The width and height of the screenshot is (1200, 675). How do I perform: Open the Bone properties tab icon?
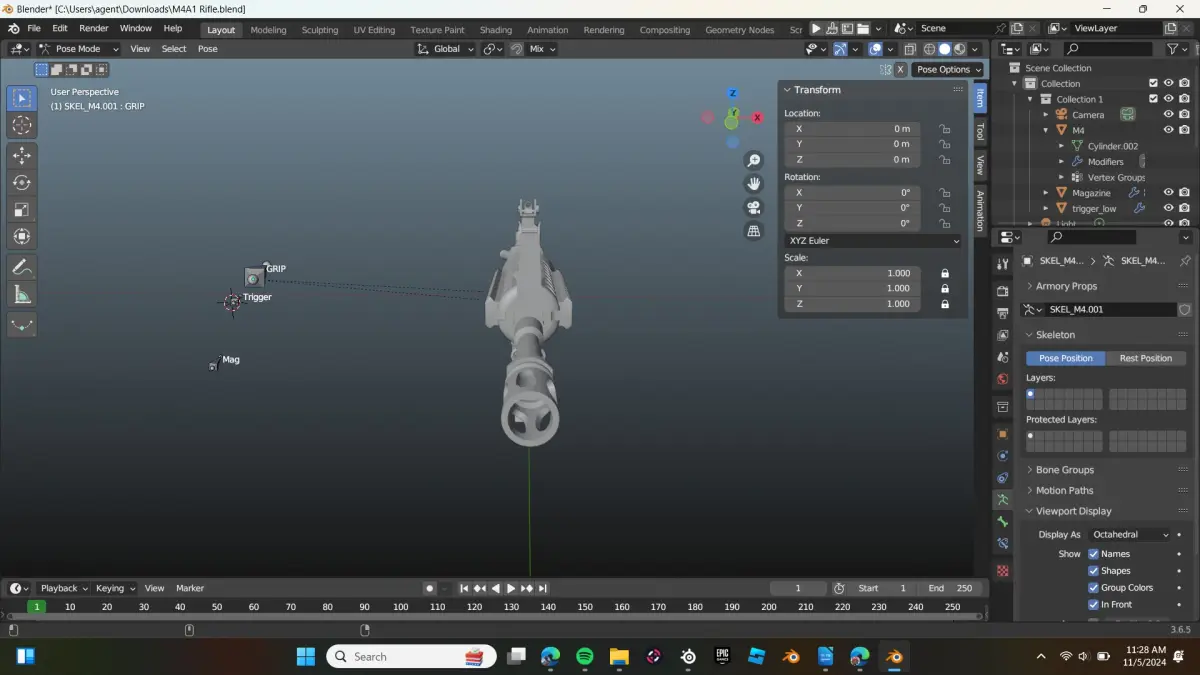(1003, 522)
